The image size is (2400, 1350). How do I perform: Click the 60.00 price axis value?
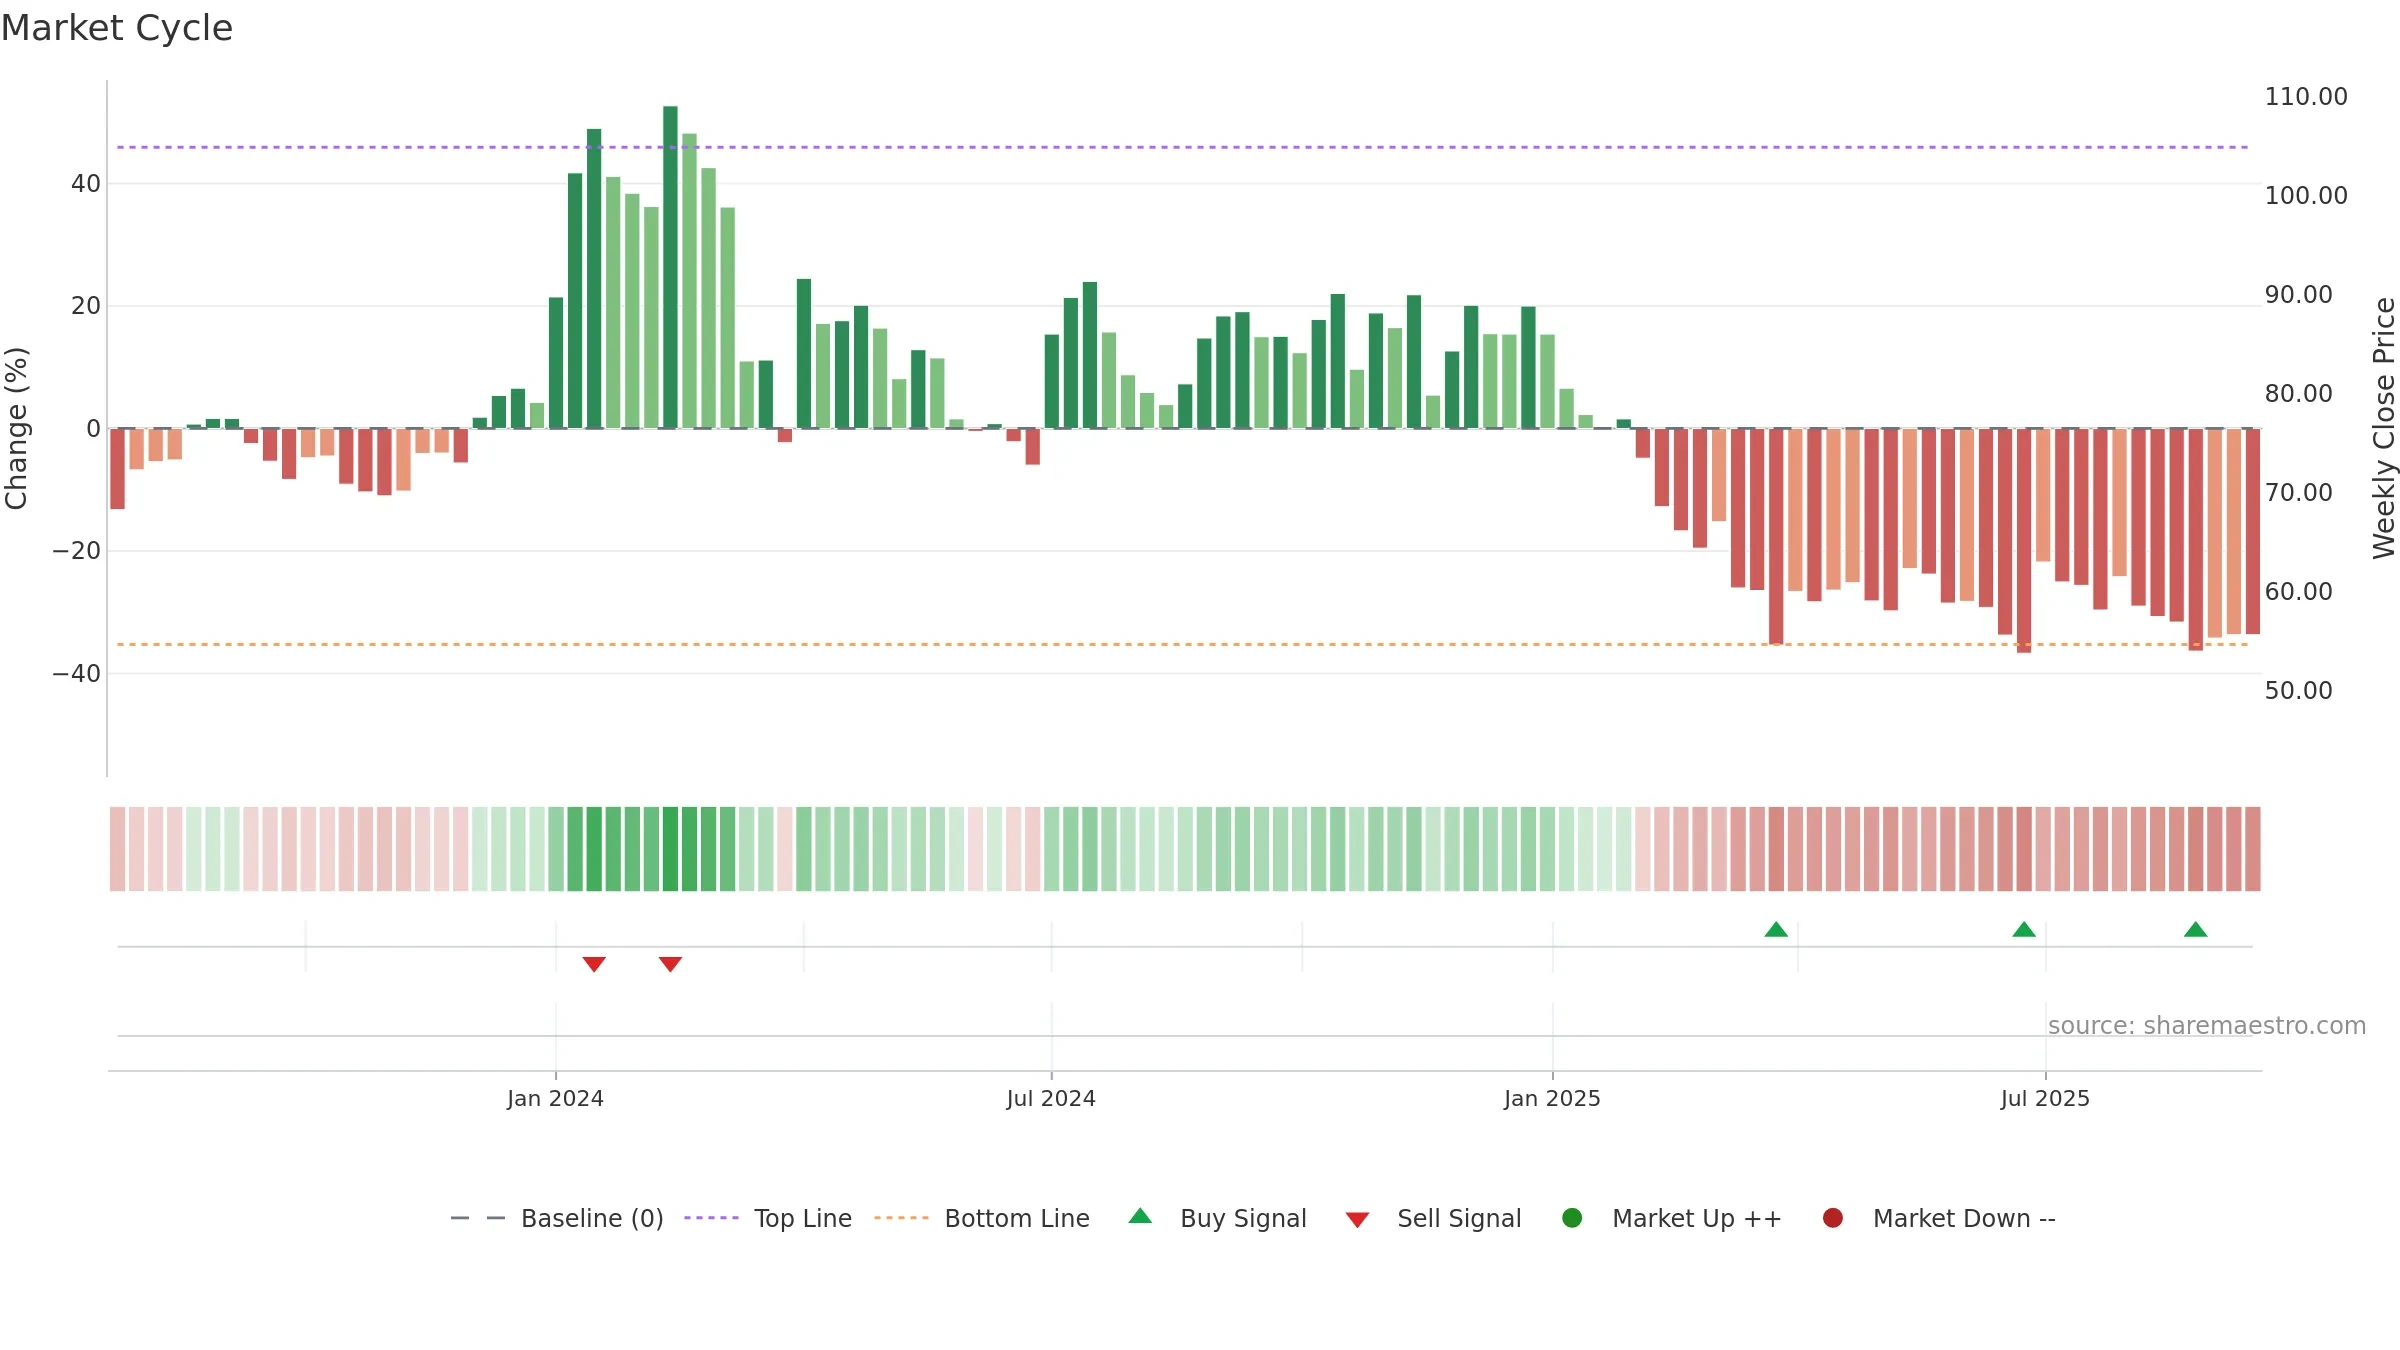tap(2298, 592)
